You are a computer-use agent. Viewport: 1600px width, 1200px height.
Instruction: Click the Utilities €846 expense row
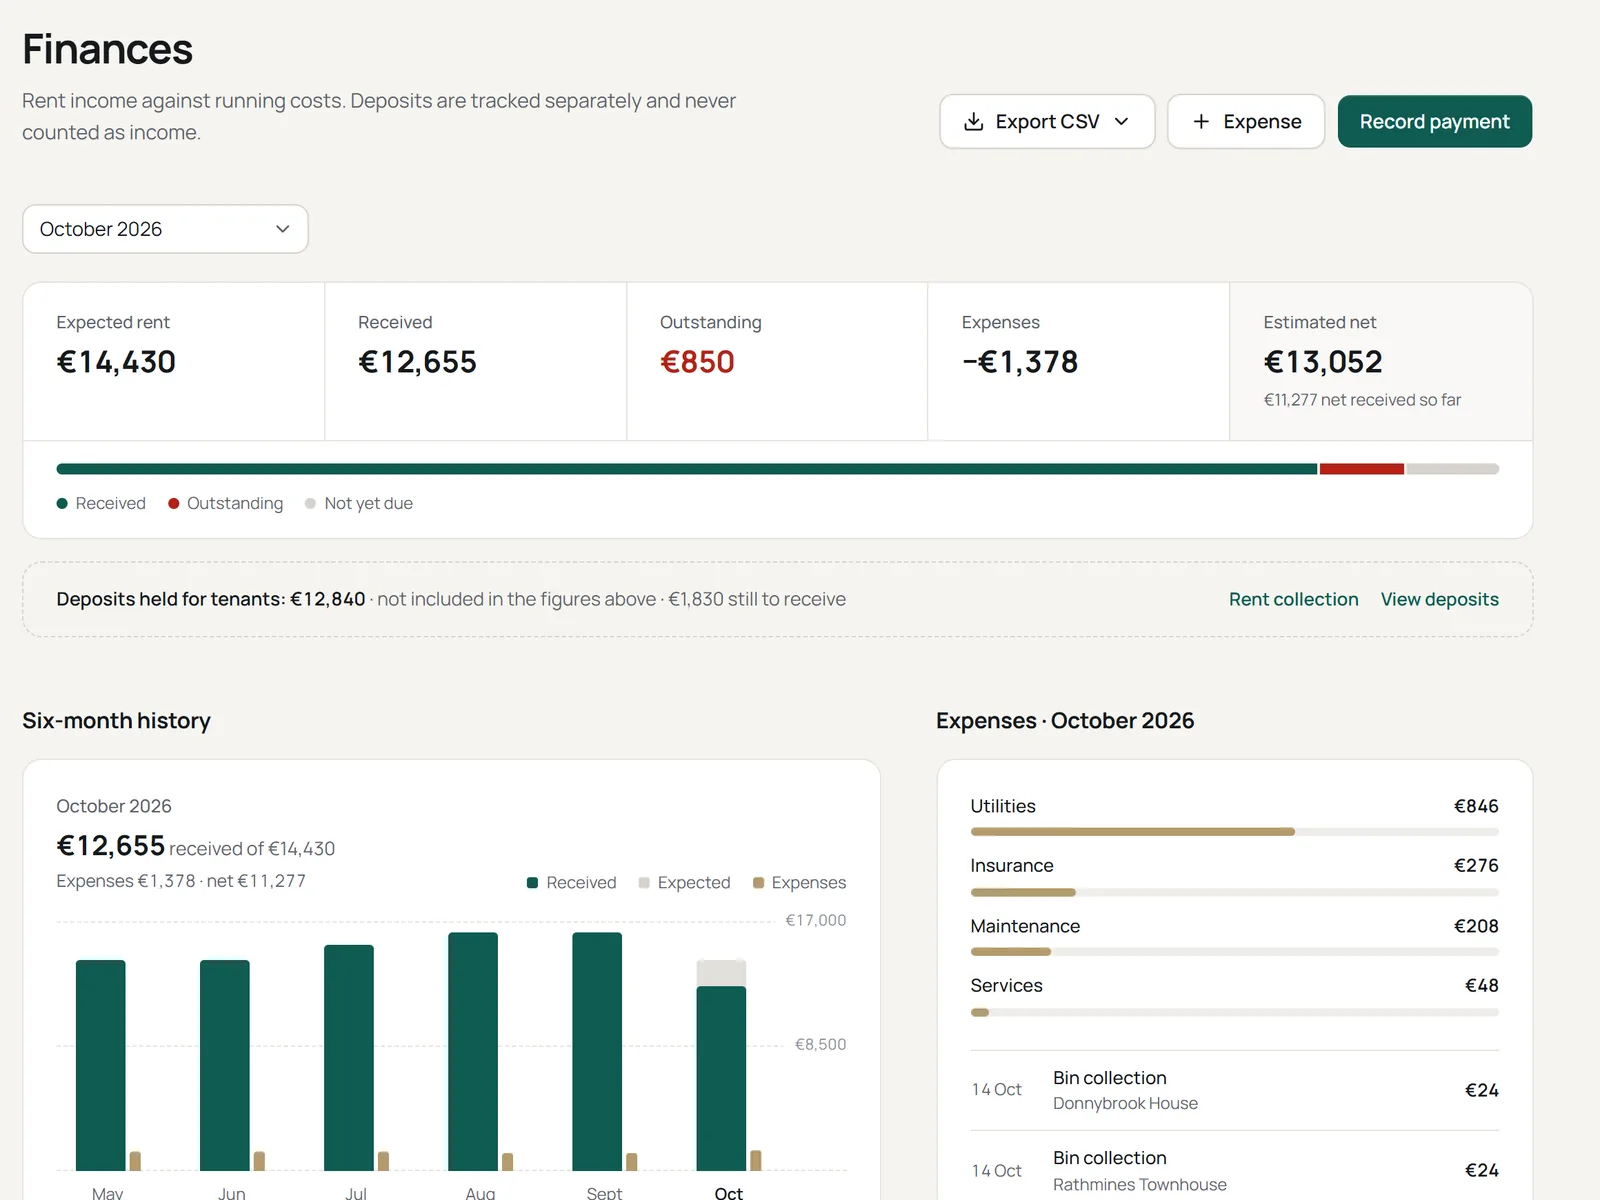pyautogui.click(x=1234, y=816)
